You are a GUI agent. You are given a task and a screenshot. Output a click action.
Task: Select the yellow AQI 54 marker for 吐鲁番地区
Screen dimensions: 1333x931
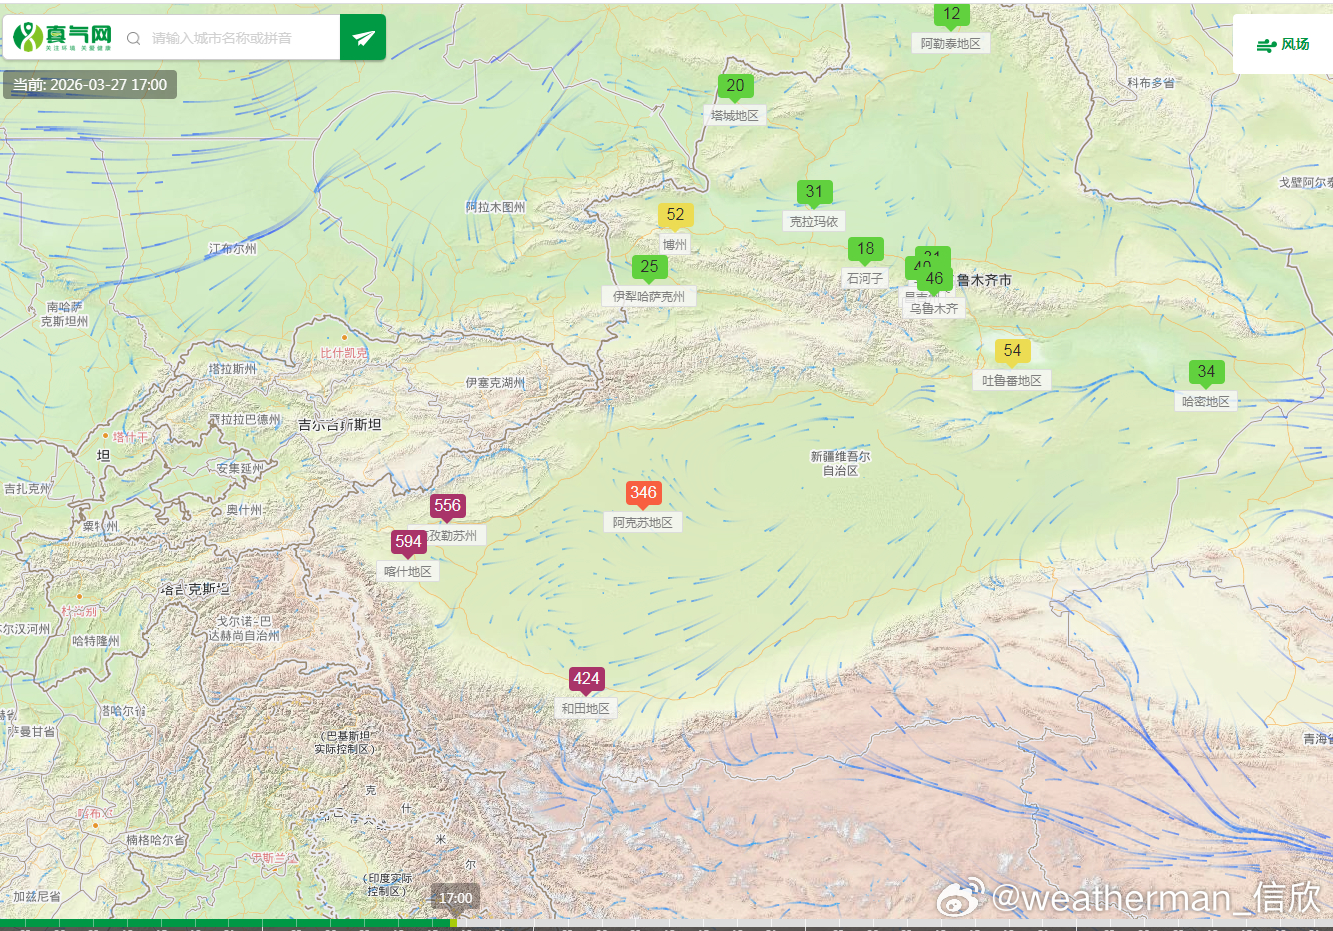tap(1012, 352)
